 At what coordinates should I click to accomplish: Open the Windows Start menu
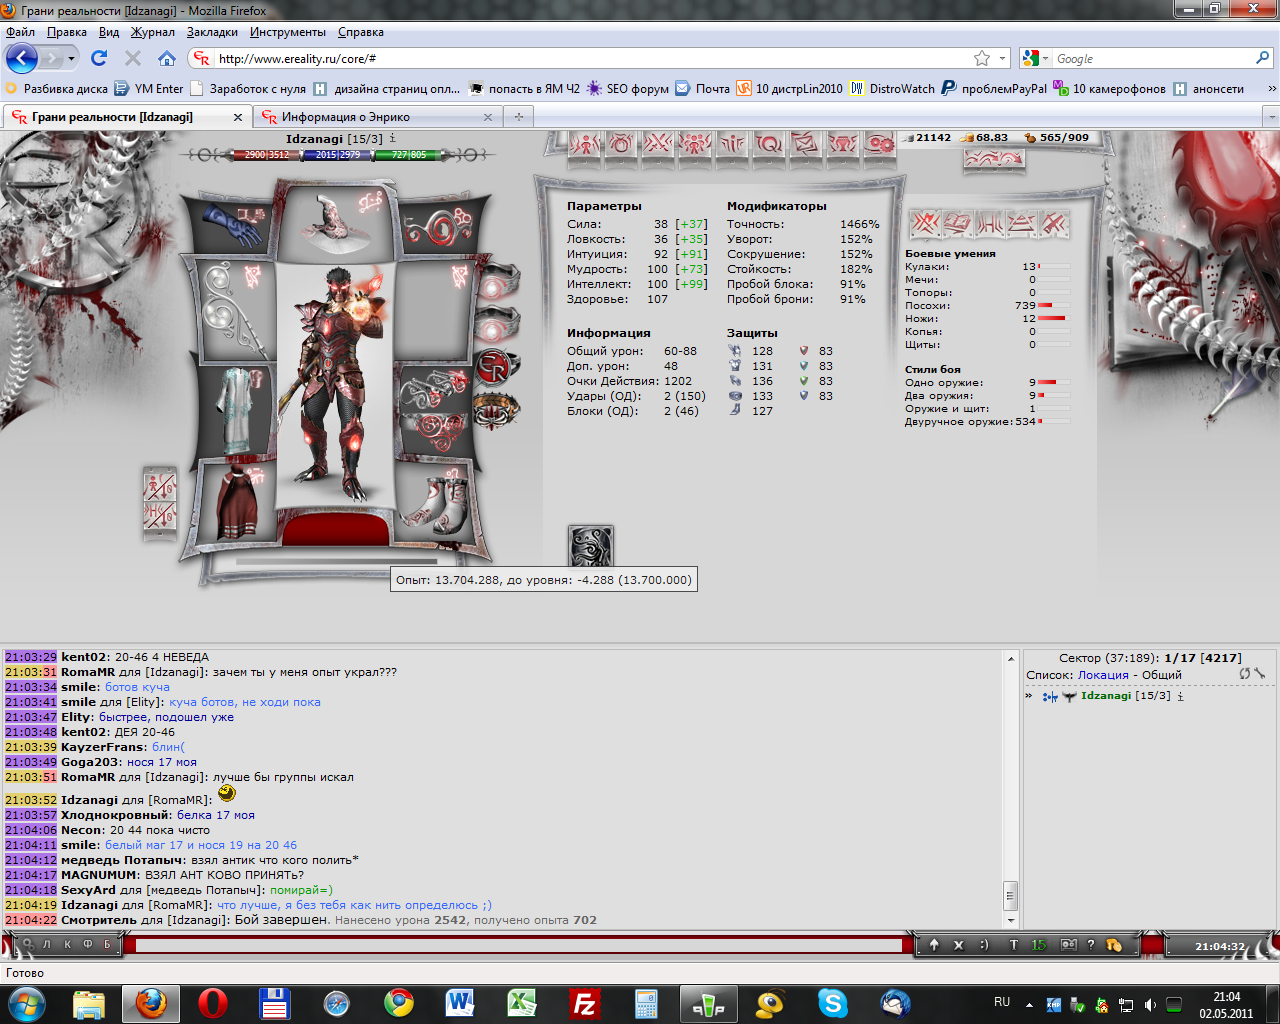click(x=27, y=1003)
